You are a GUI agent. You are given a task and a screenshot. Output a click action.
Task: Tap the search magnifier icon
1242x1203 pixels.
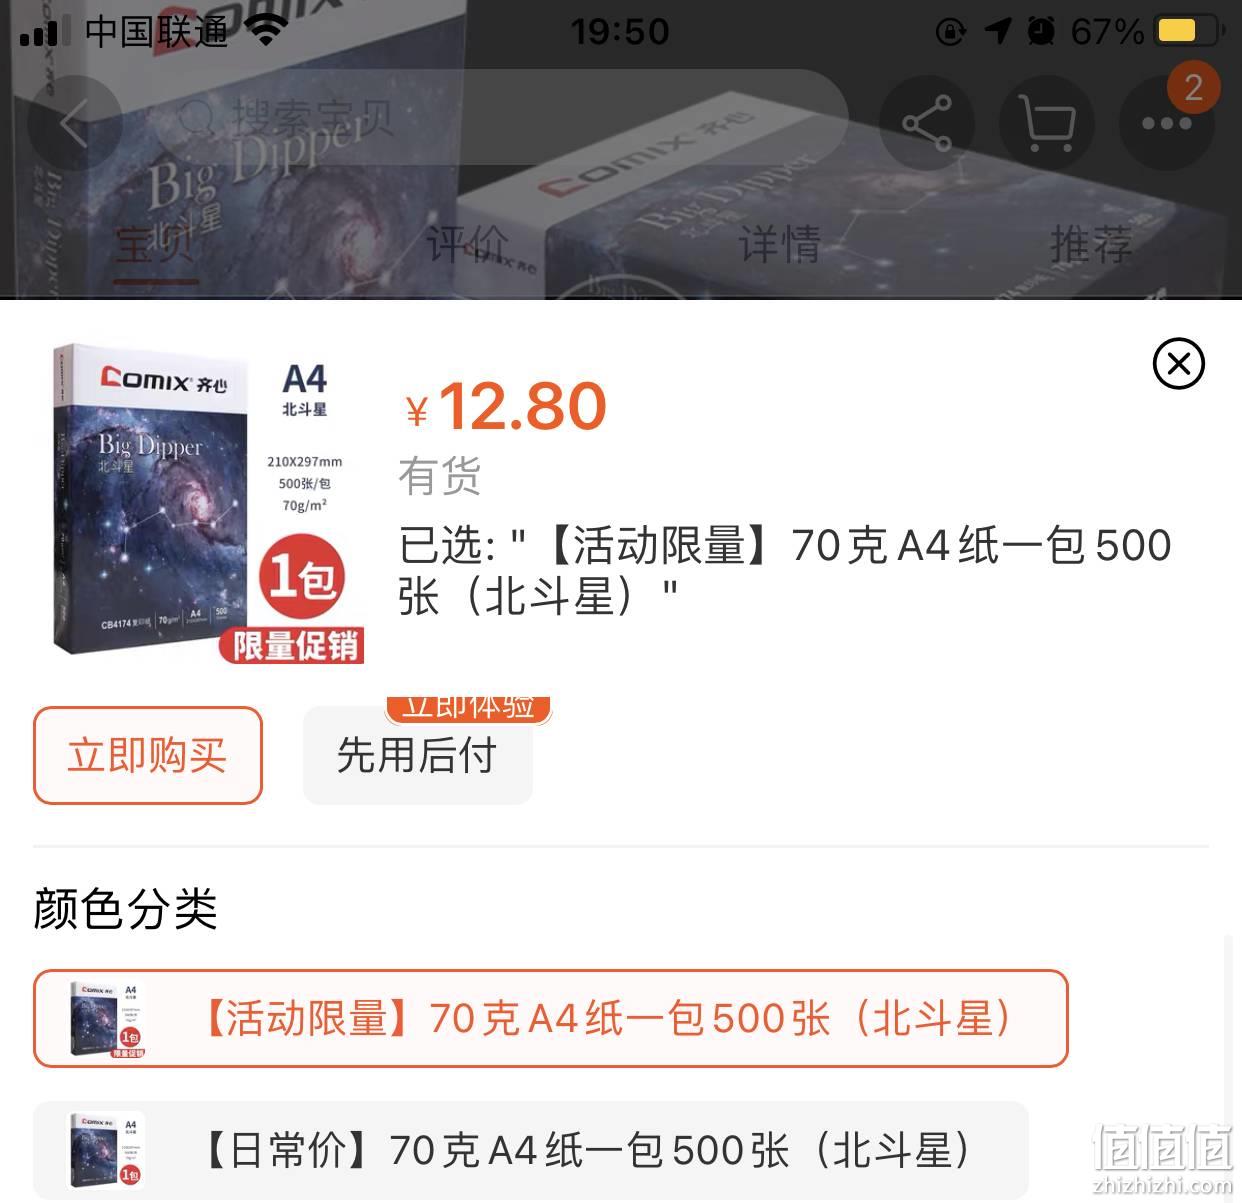(198, 119)
